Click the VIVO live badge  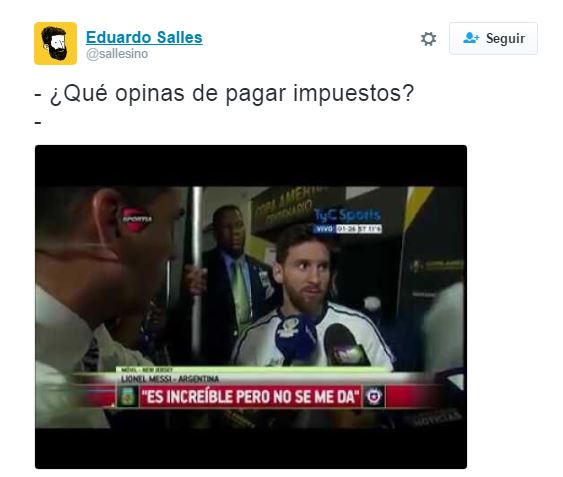(x=324, y=229)
